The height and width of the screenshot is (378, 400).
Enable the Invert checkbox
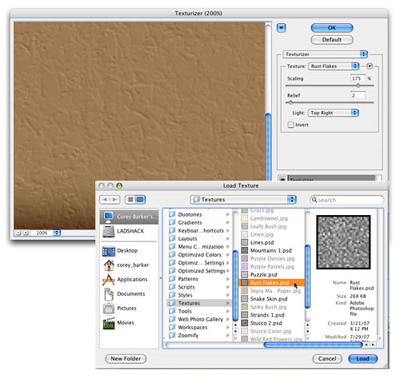[291, 125]
